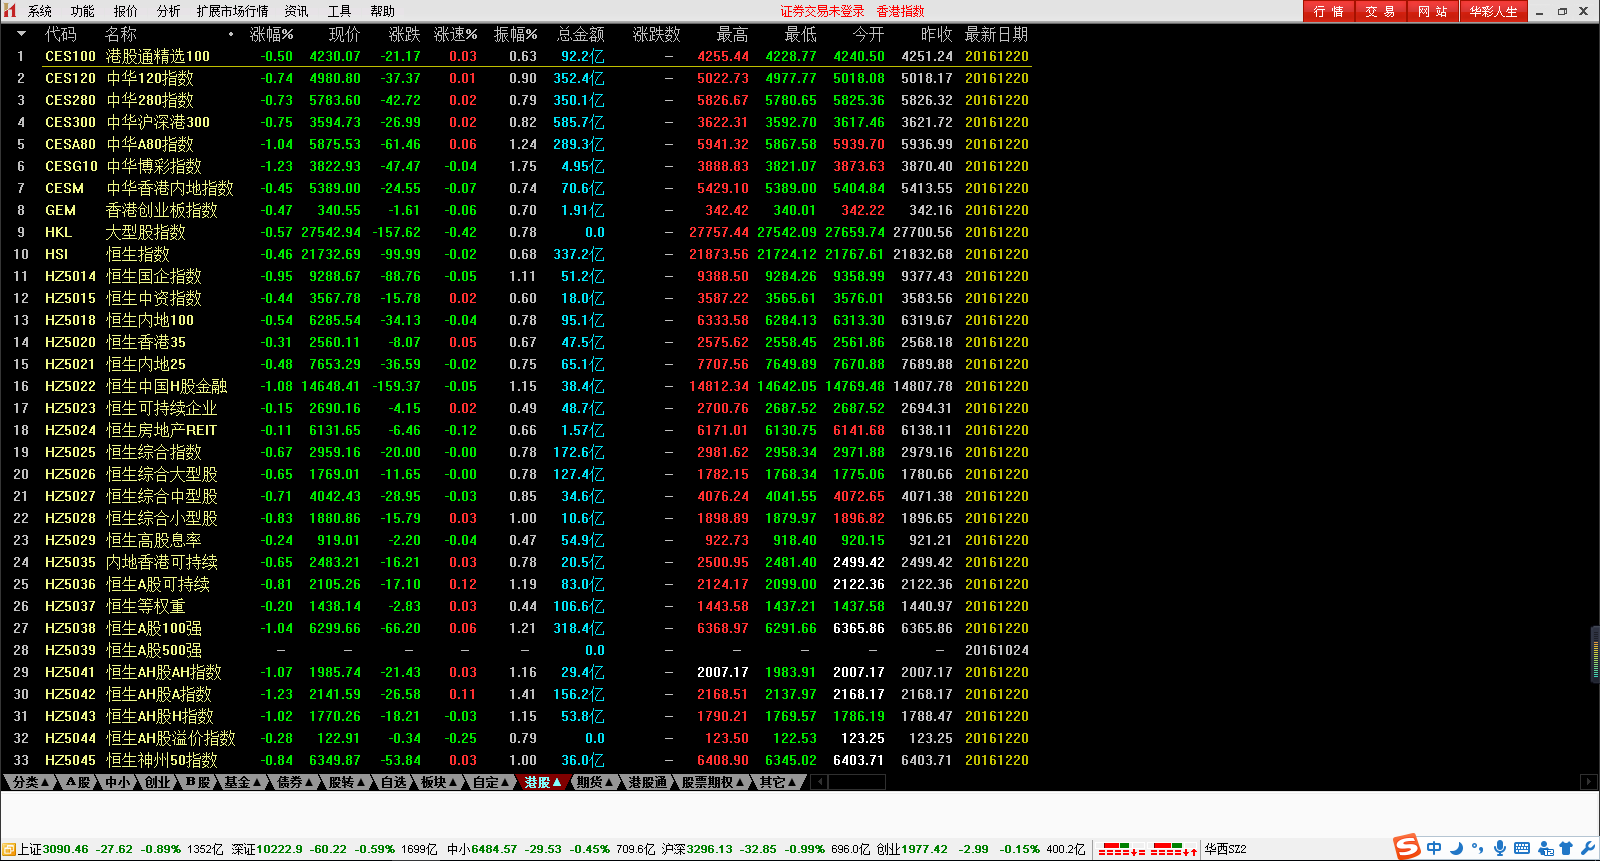Toggle the moon full/half-width icon
Screen dimensions: 1600x861
[1456, 848]
